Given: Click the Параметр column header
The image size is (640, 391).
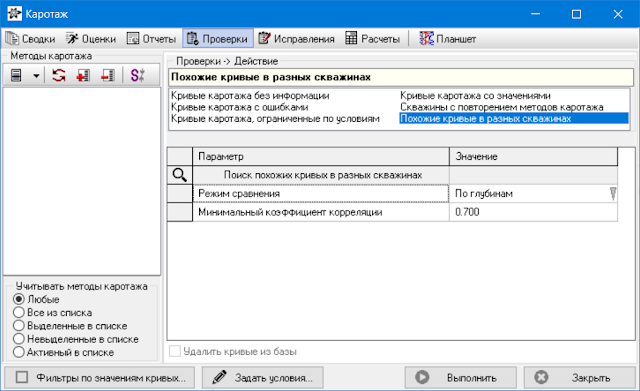Looking at the screenshot, I should click(320, 157).
